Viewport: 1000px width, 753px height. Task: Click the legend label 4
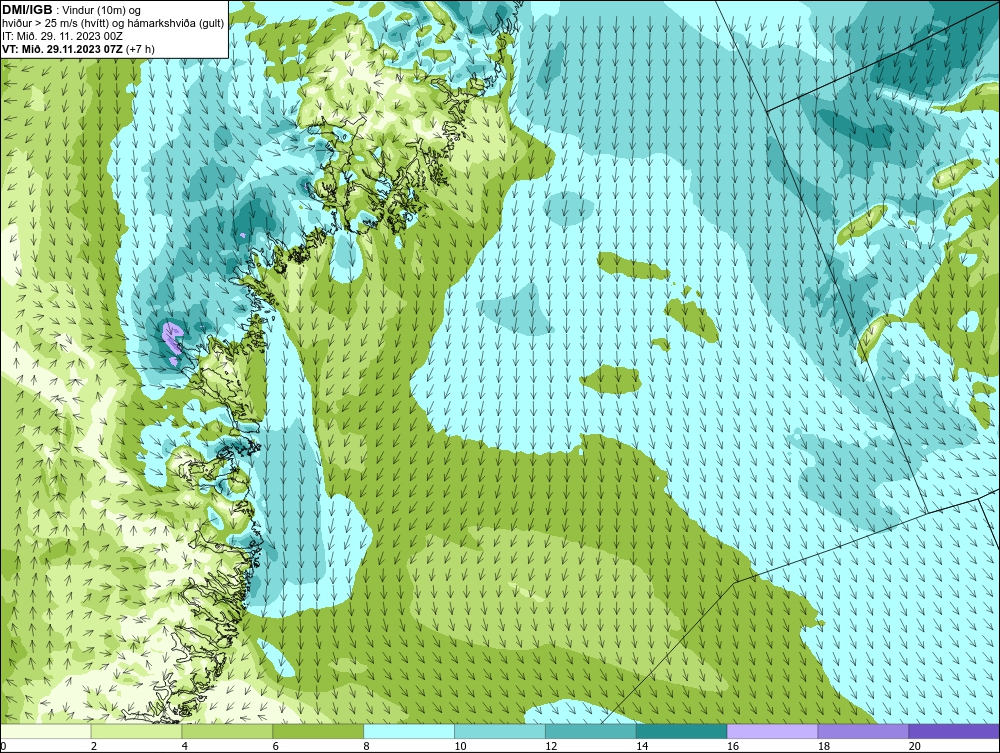pyautogui.click(x=184, y=746)
